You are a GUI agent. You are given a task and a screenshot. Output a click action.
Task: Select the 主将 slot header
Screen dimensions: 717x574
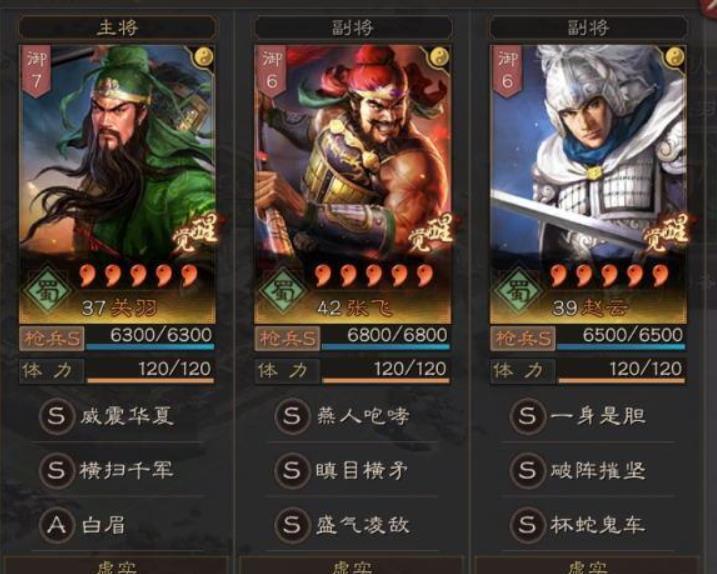tap(117, 27)
